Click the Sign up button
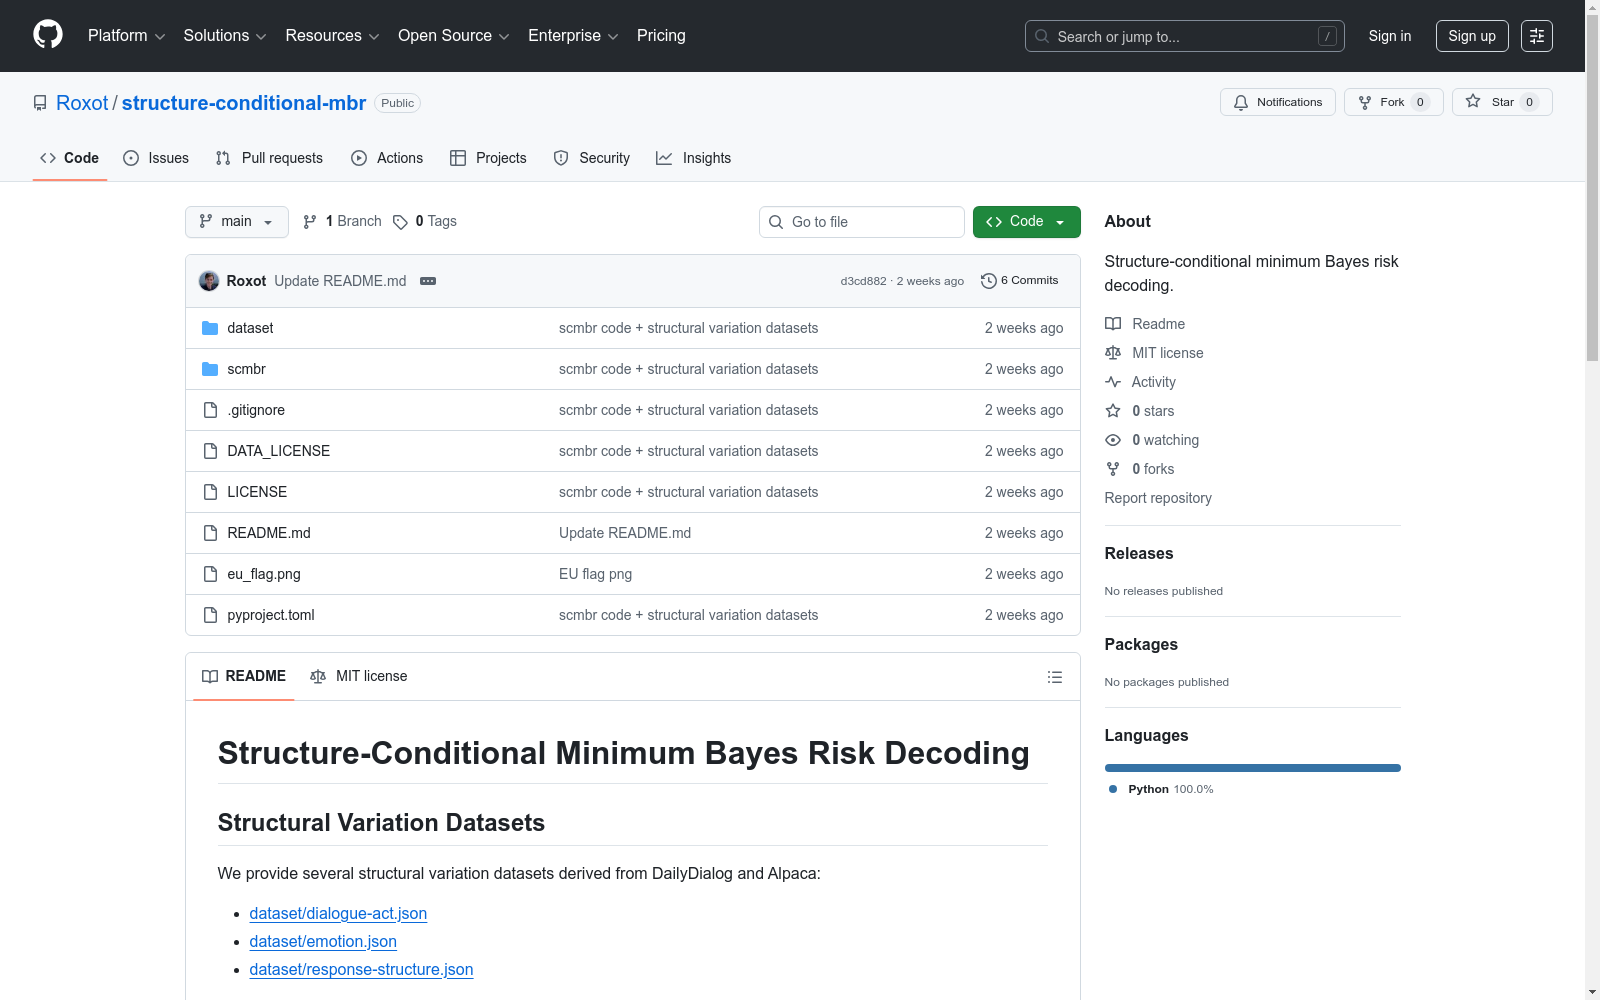This screenshot has width=1600, height=1000. (x=1472, y=36)
